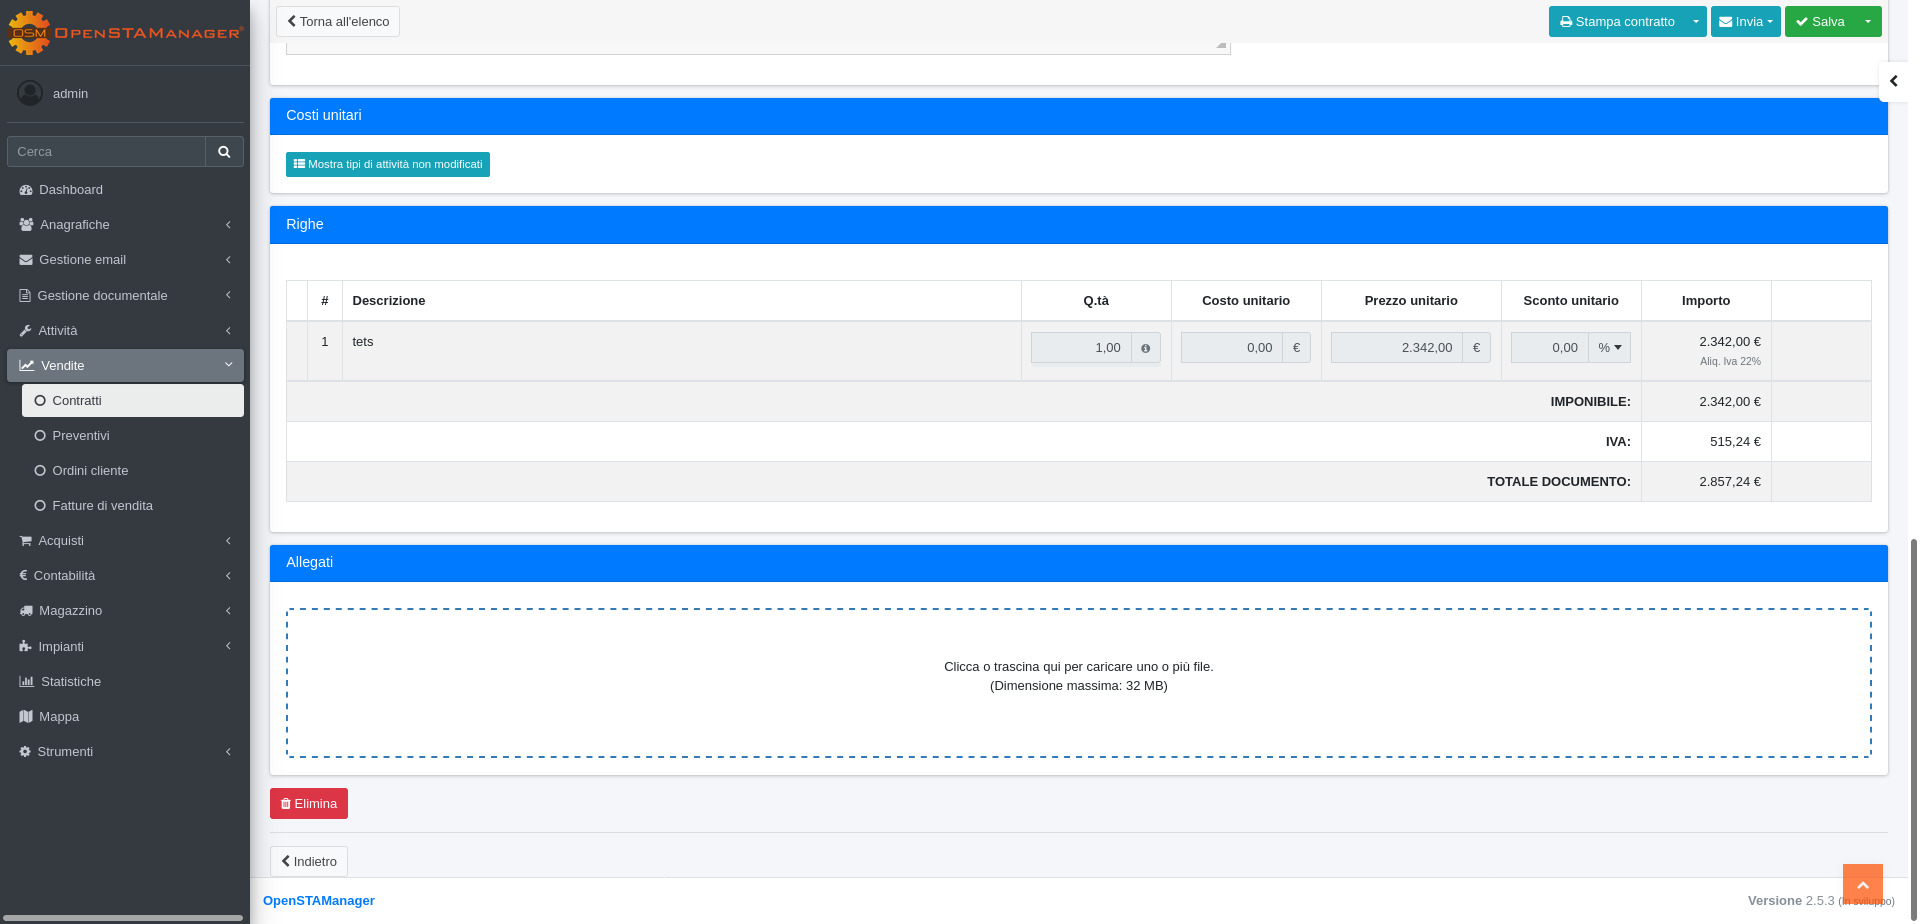Expand the Magazzino sidebar menu
1920x924 pixels.
click(70, 611)
